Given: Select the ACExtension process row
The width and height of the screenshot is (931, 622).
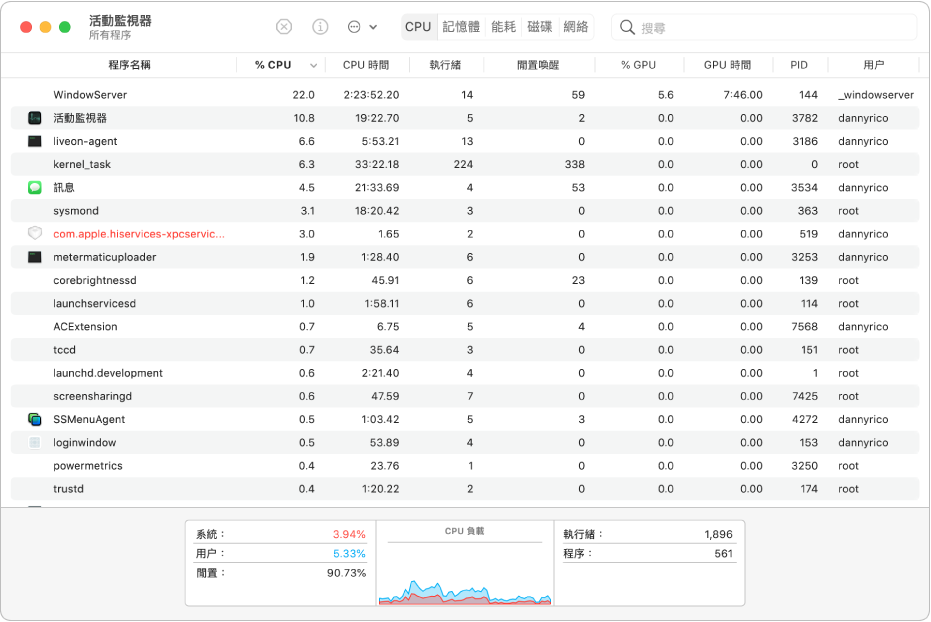Looking at the screenshot, I should [x=465, y=326].
